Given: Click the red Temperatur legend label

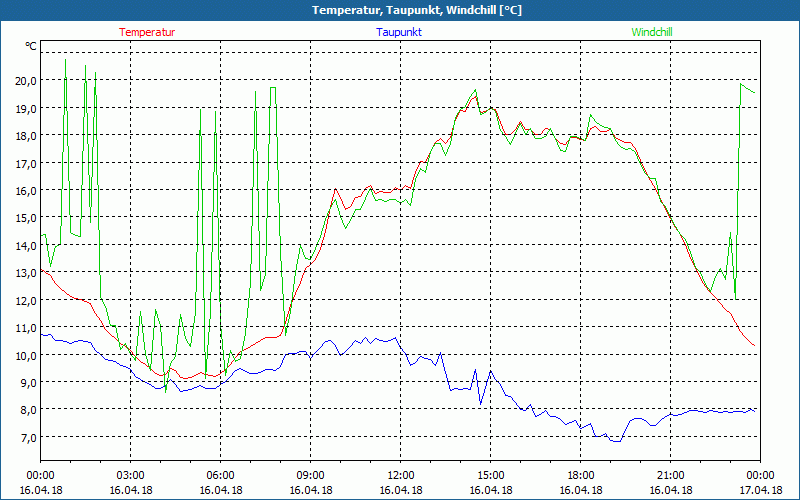Looking at the screenshot, I should [147, 32].
